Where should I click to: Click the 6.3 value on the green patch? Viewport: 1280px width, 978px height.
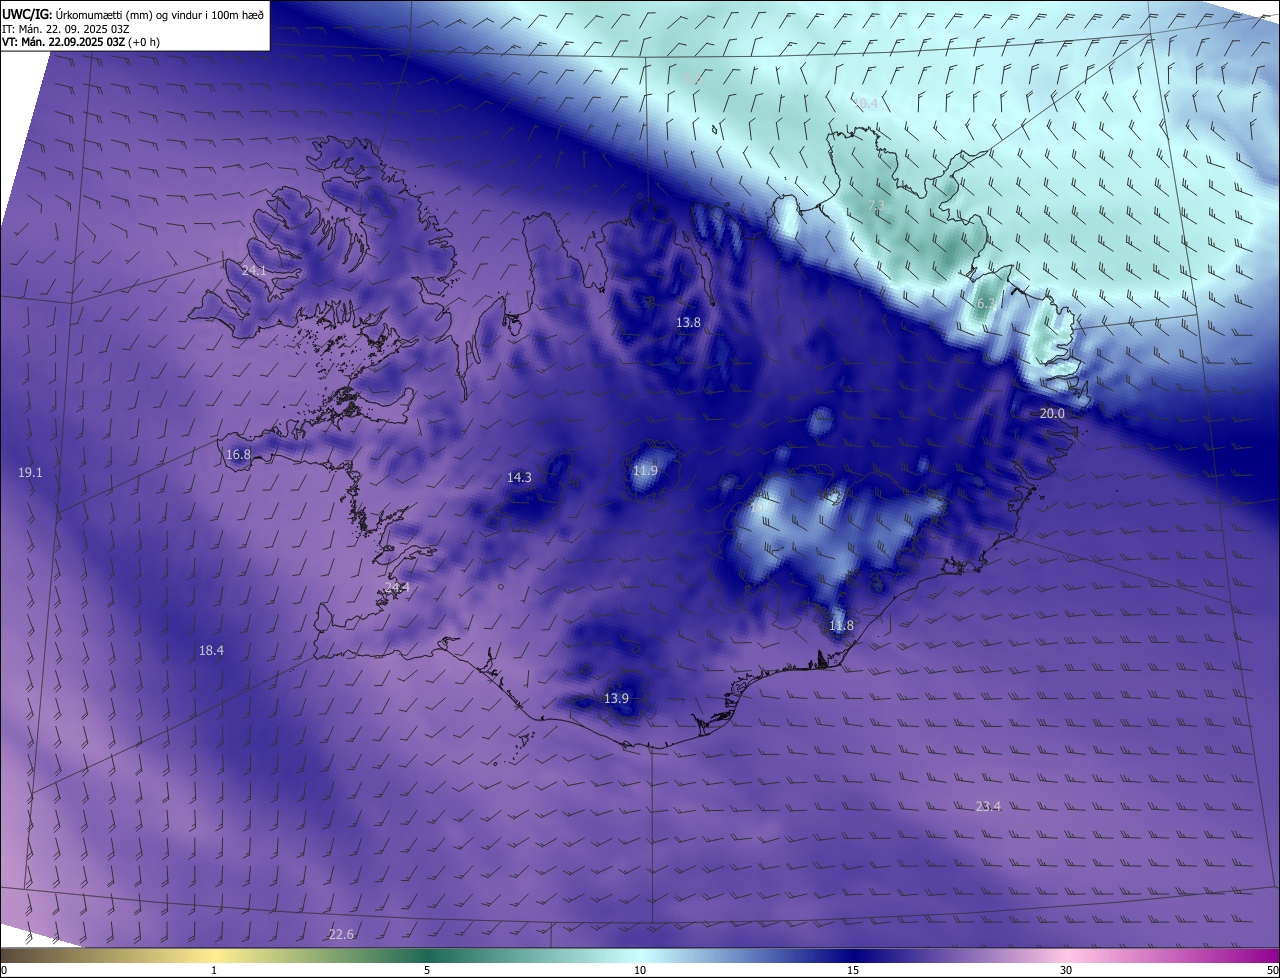tap(986, 303)
